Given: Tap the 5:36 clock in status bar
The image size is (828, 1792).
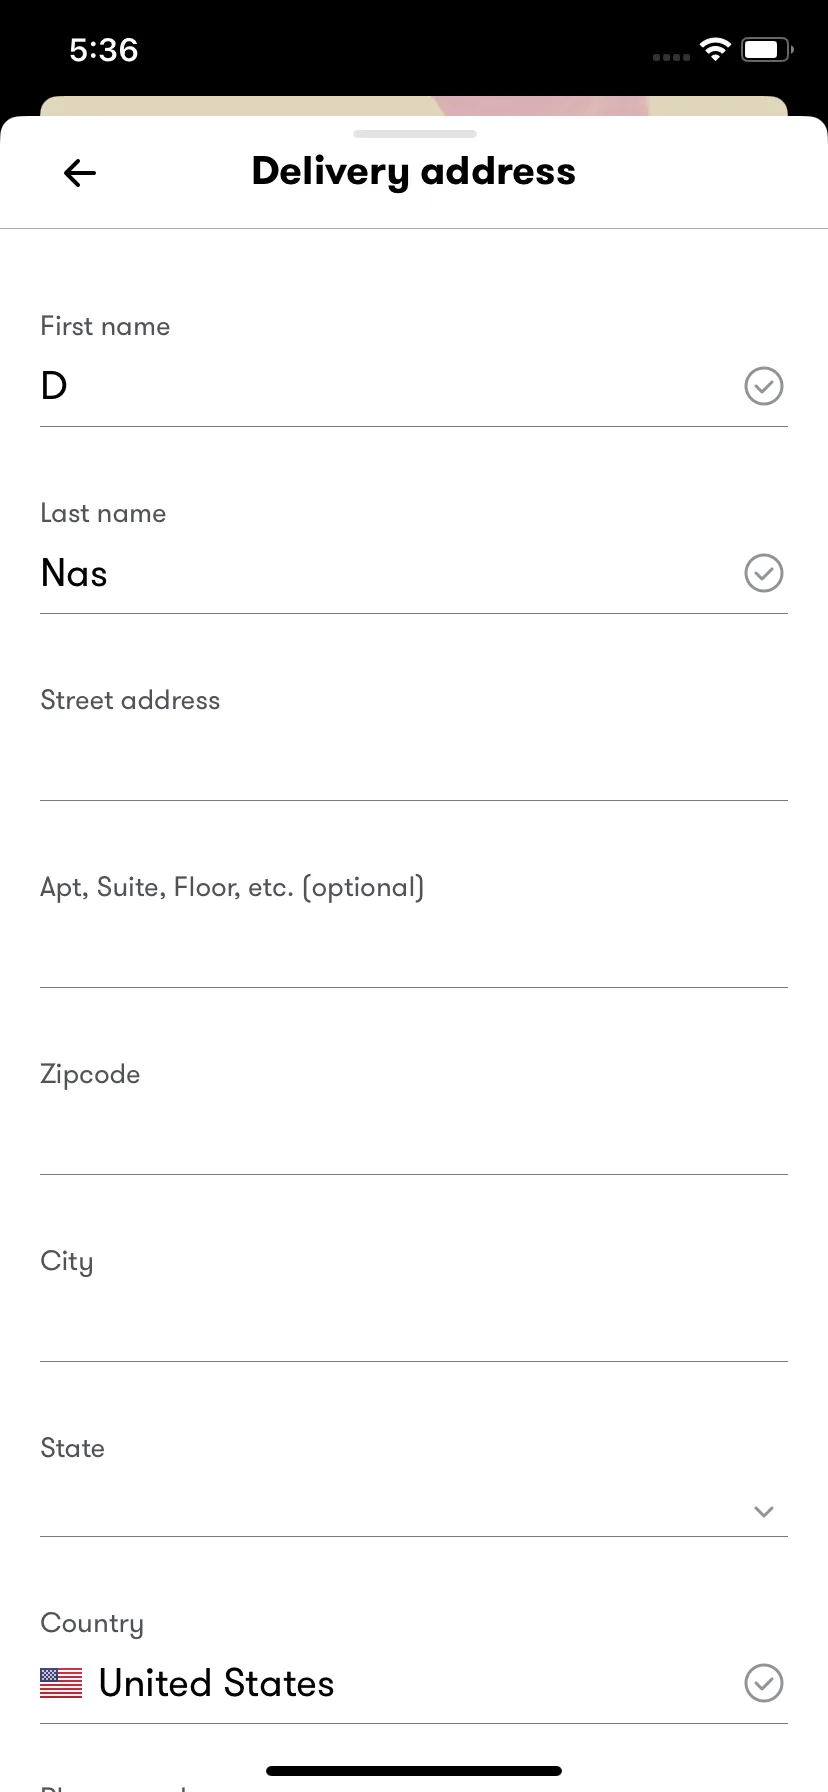Looking at the screenshot, I should coord(104,50).
